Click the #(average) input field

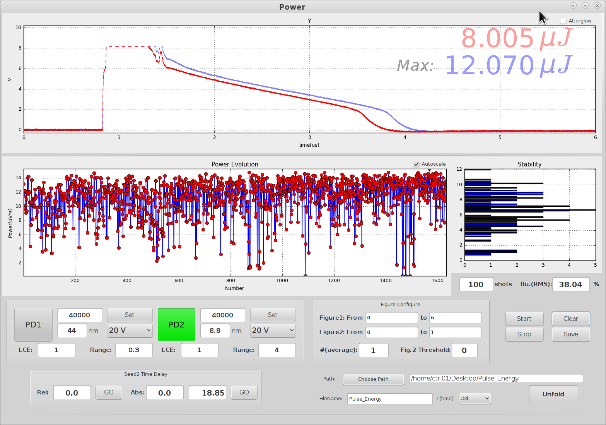point(373,350)
